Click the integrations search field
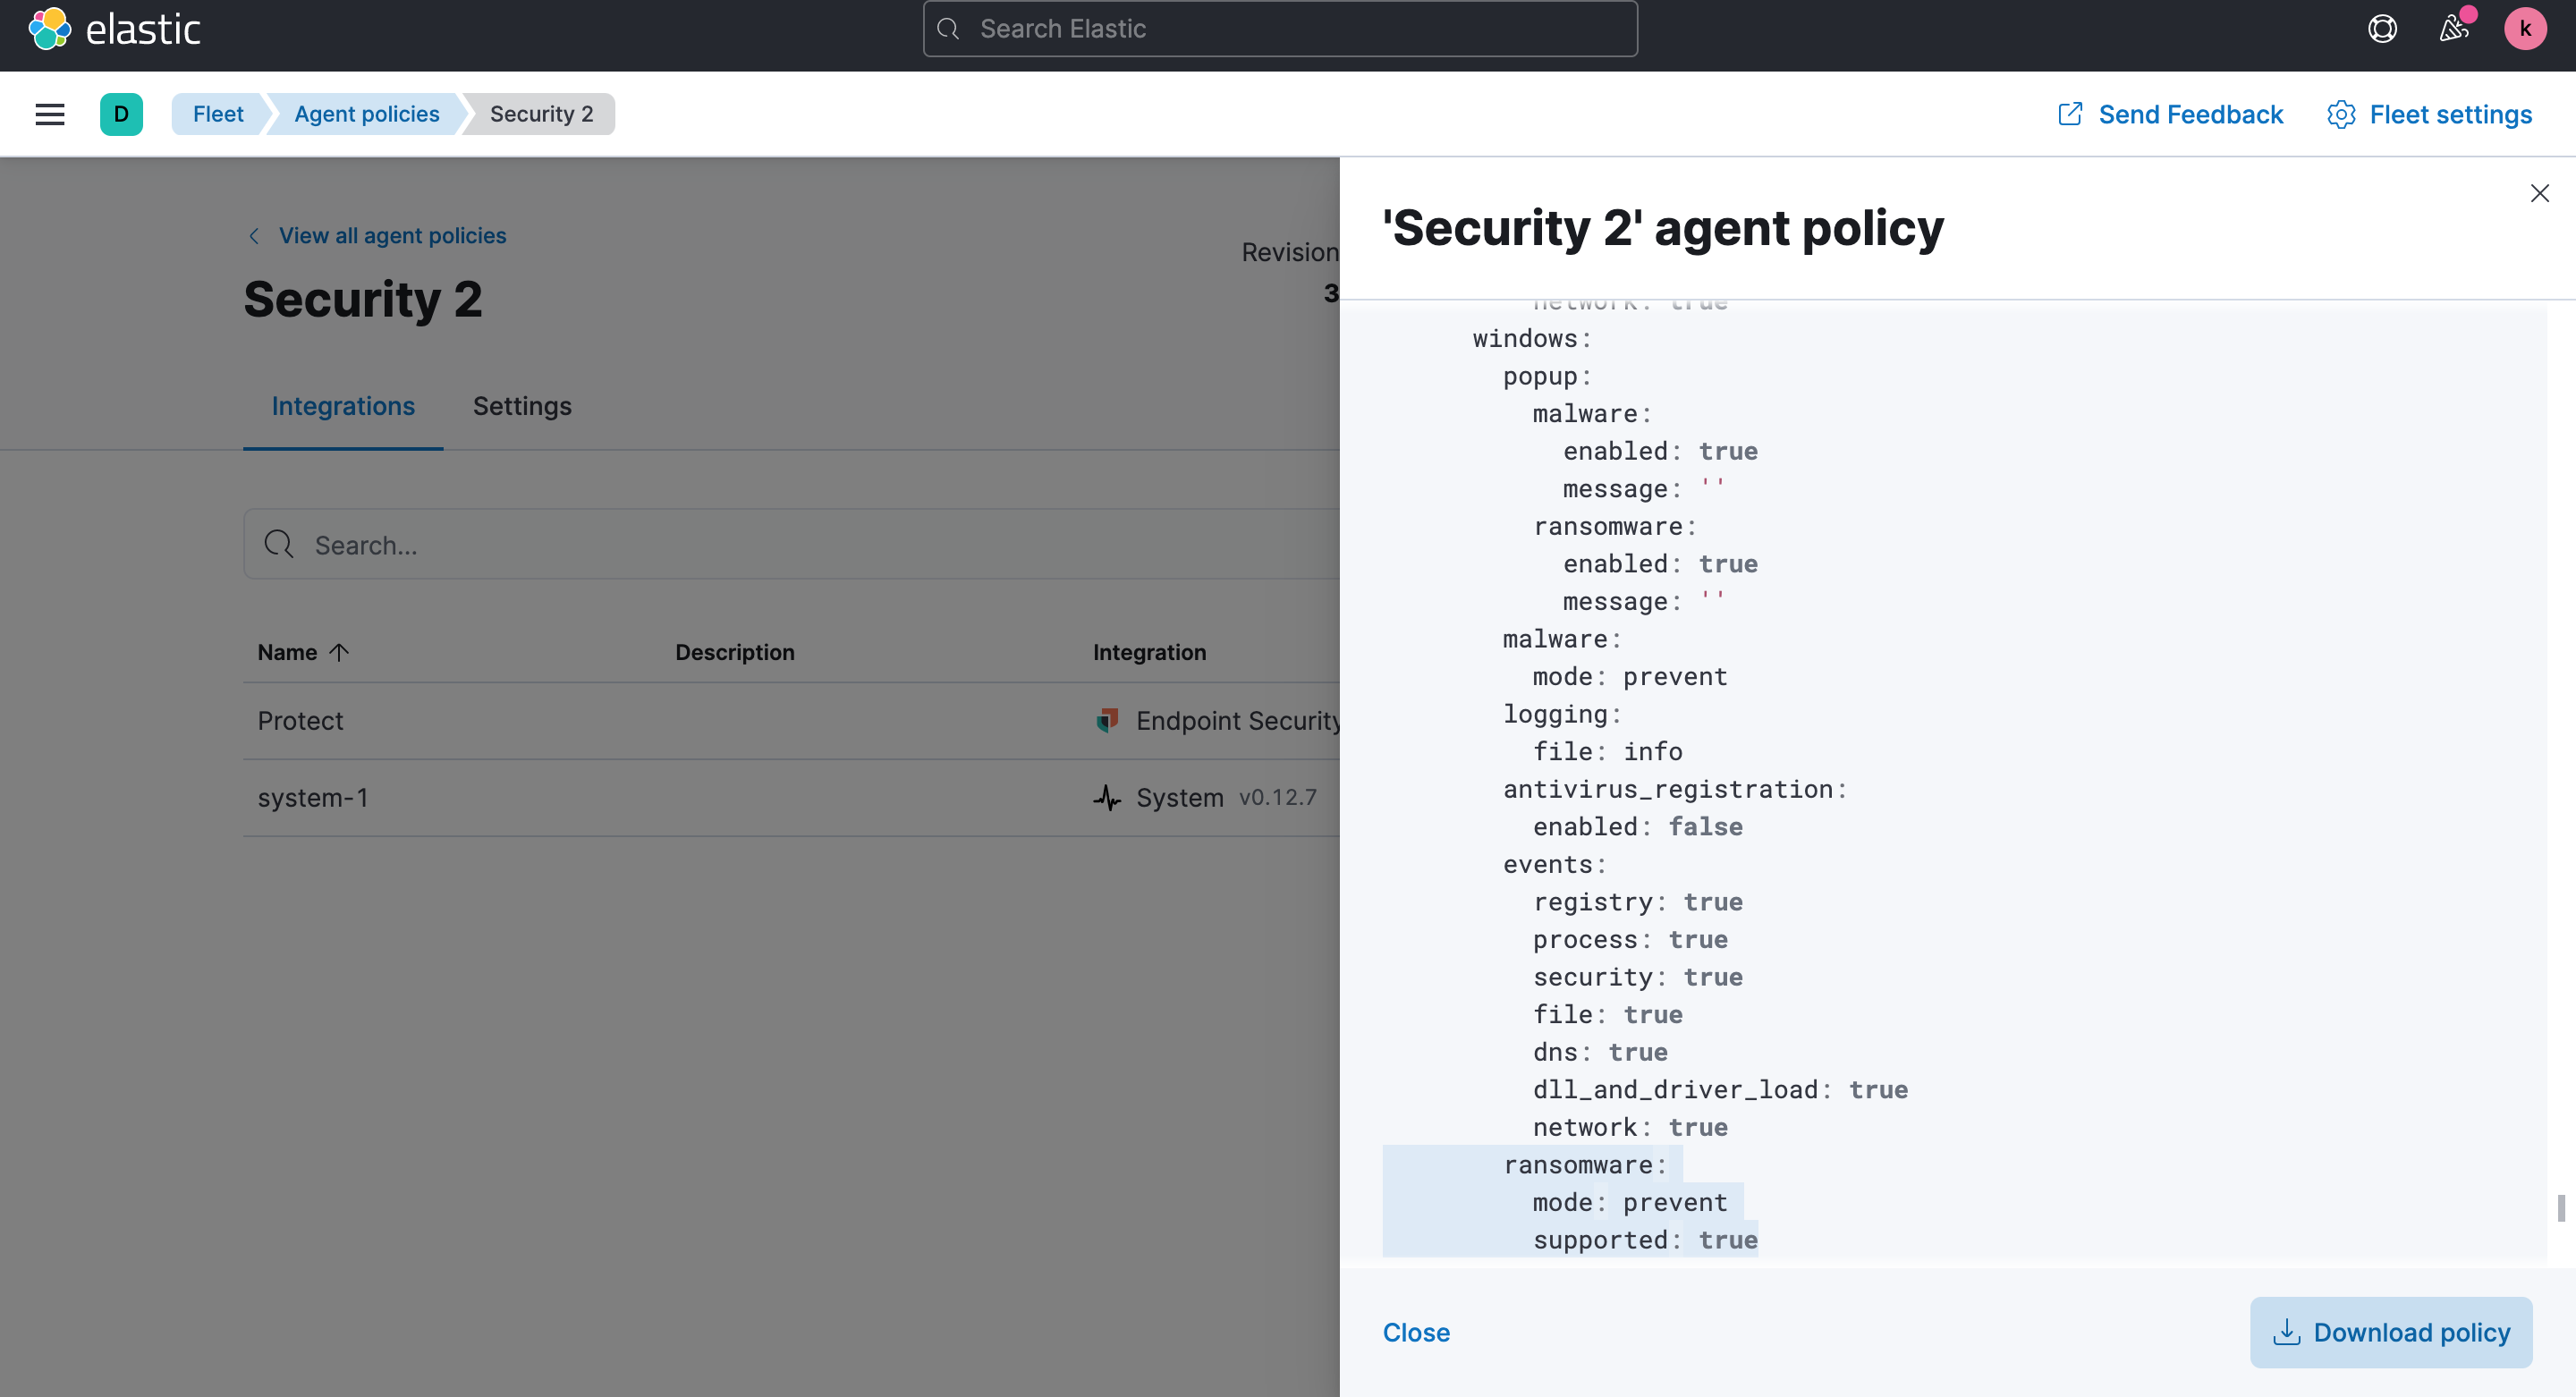2576x1397 pixels. point(700,544)
